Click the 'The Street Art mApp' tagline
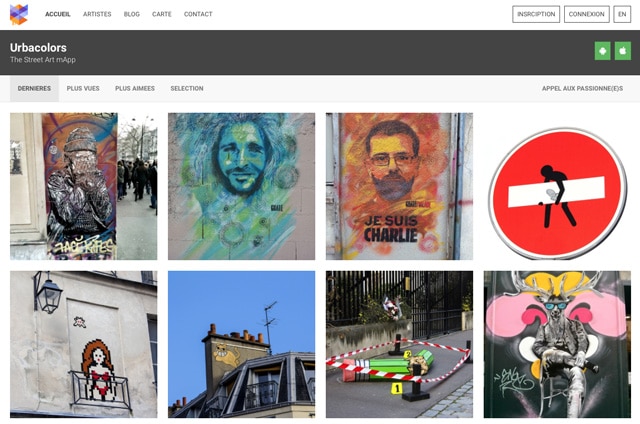This screenshot has height=424, width=640. [x=43, y=60]
